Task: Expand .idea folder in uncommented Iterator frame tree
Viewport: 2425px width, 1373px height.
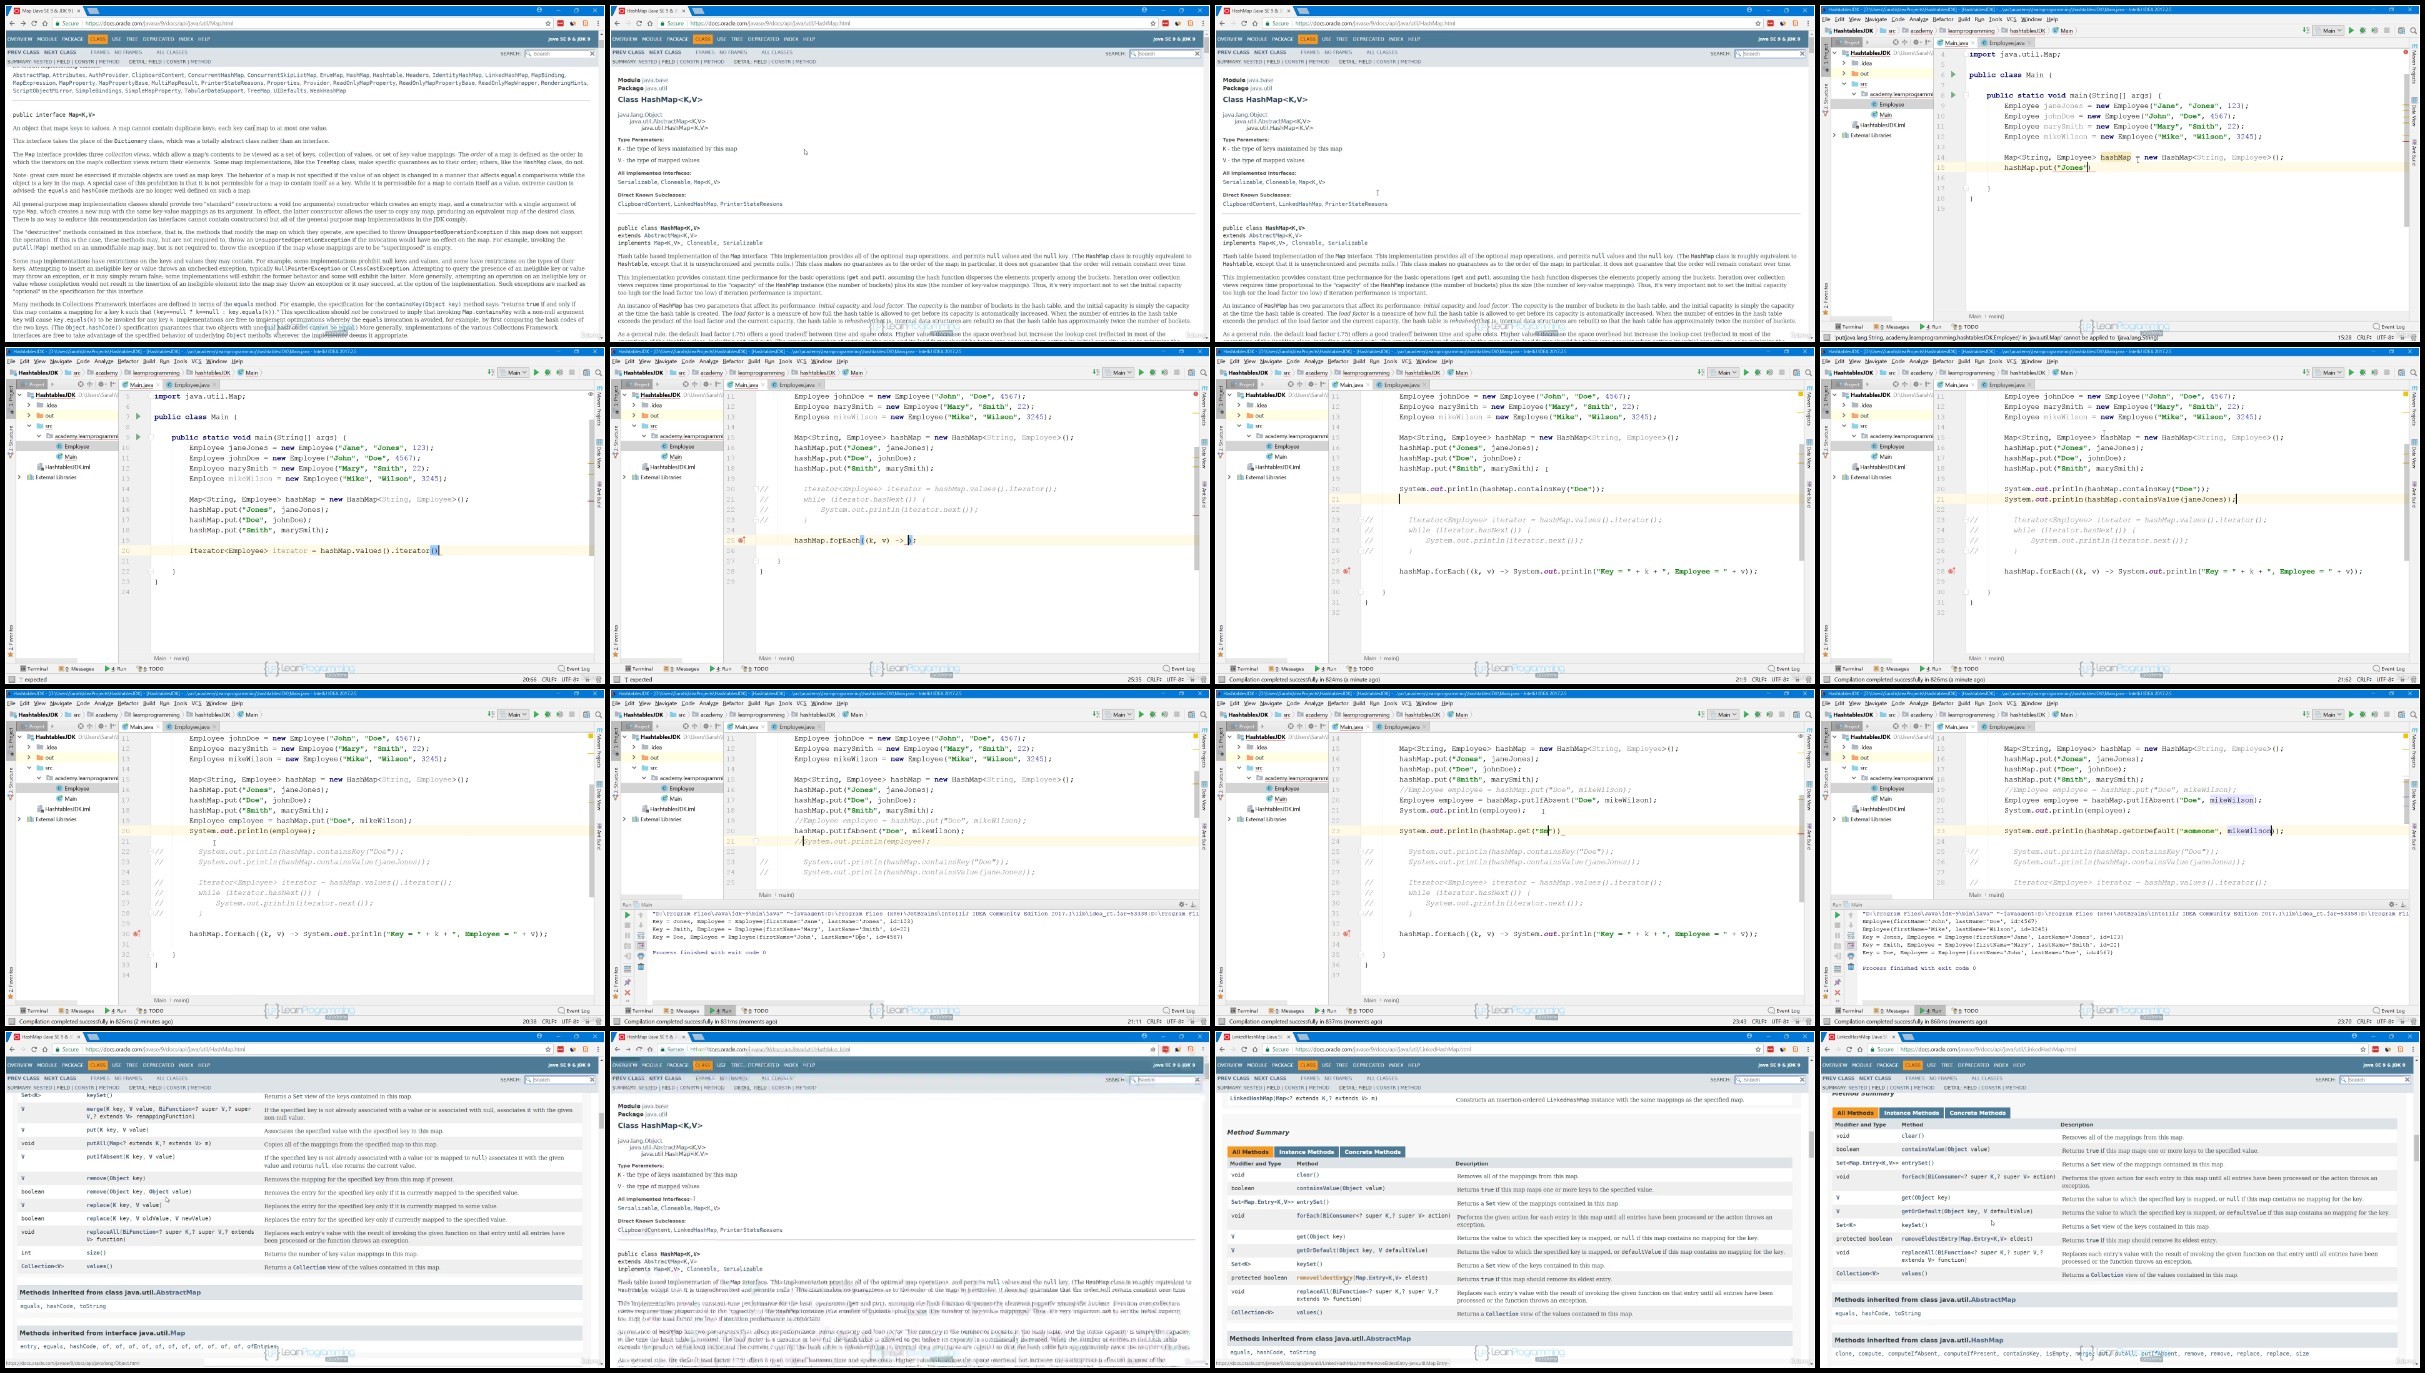Action: (x=28, y=405)
